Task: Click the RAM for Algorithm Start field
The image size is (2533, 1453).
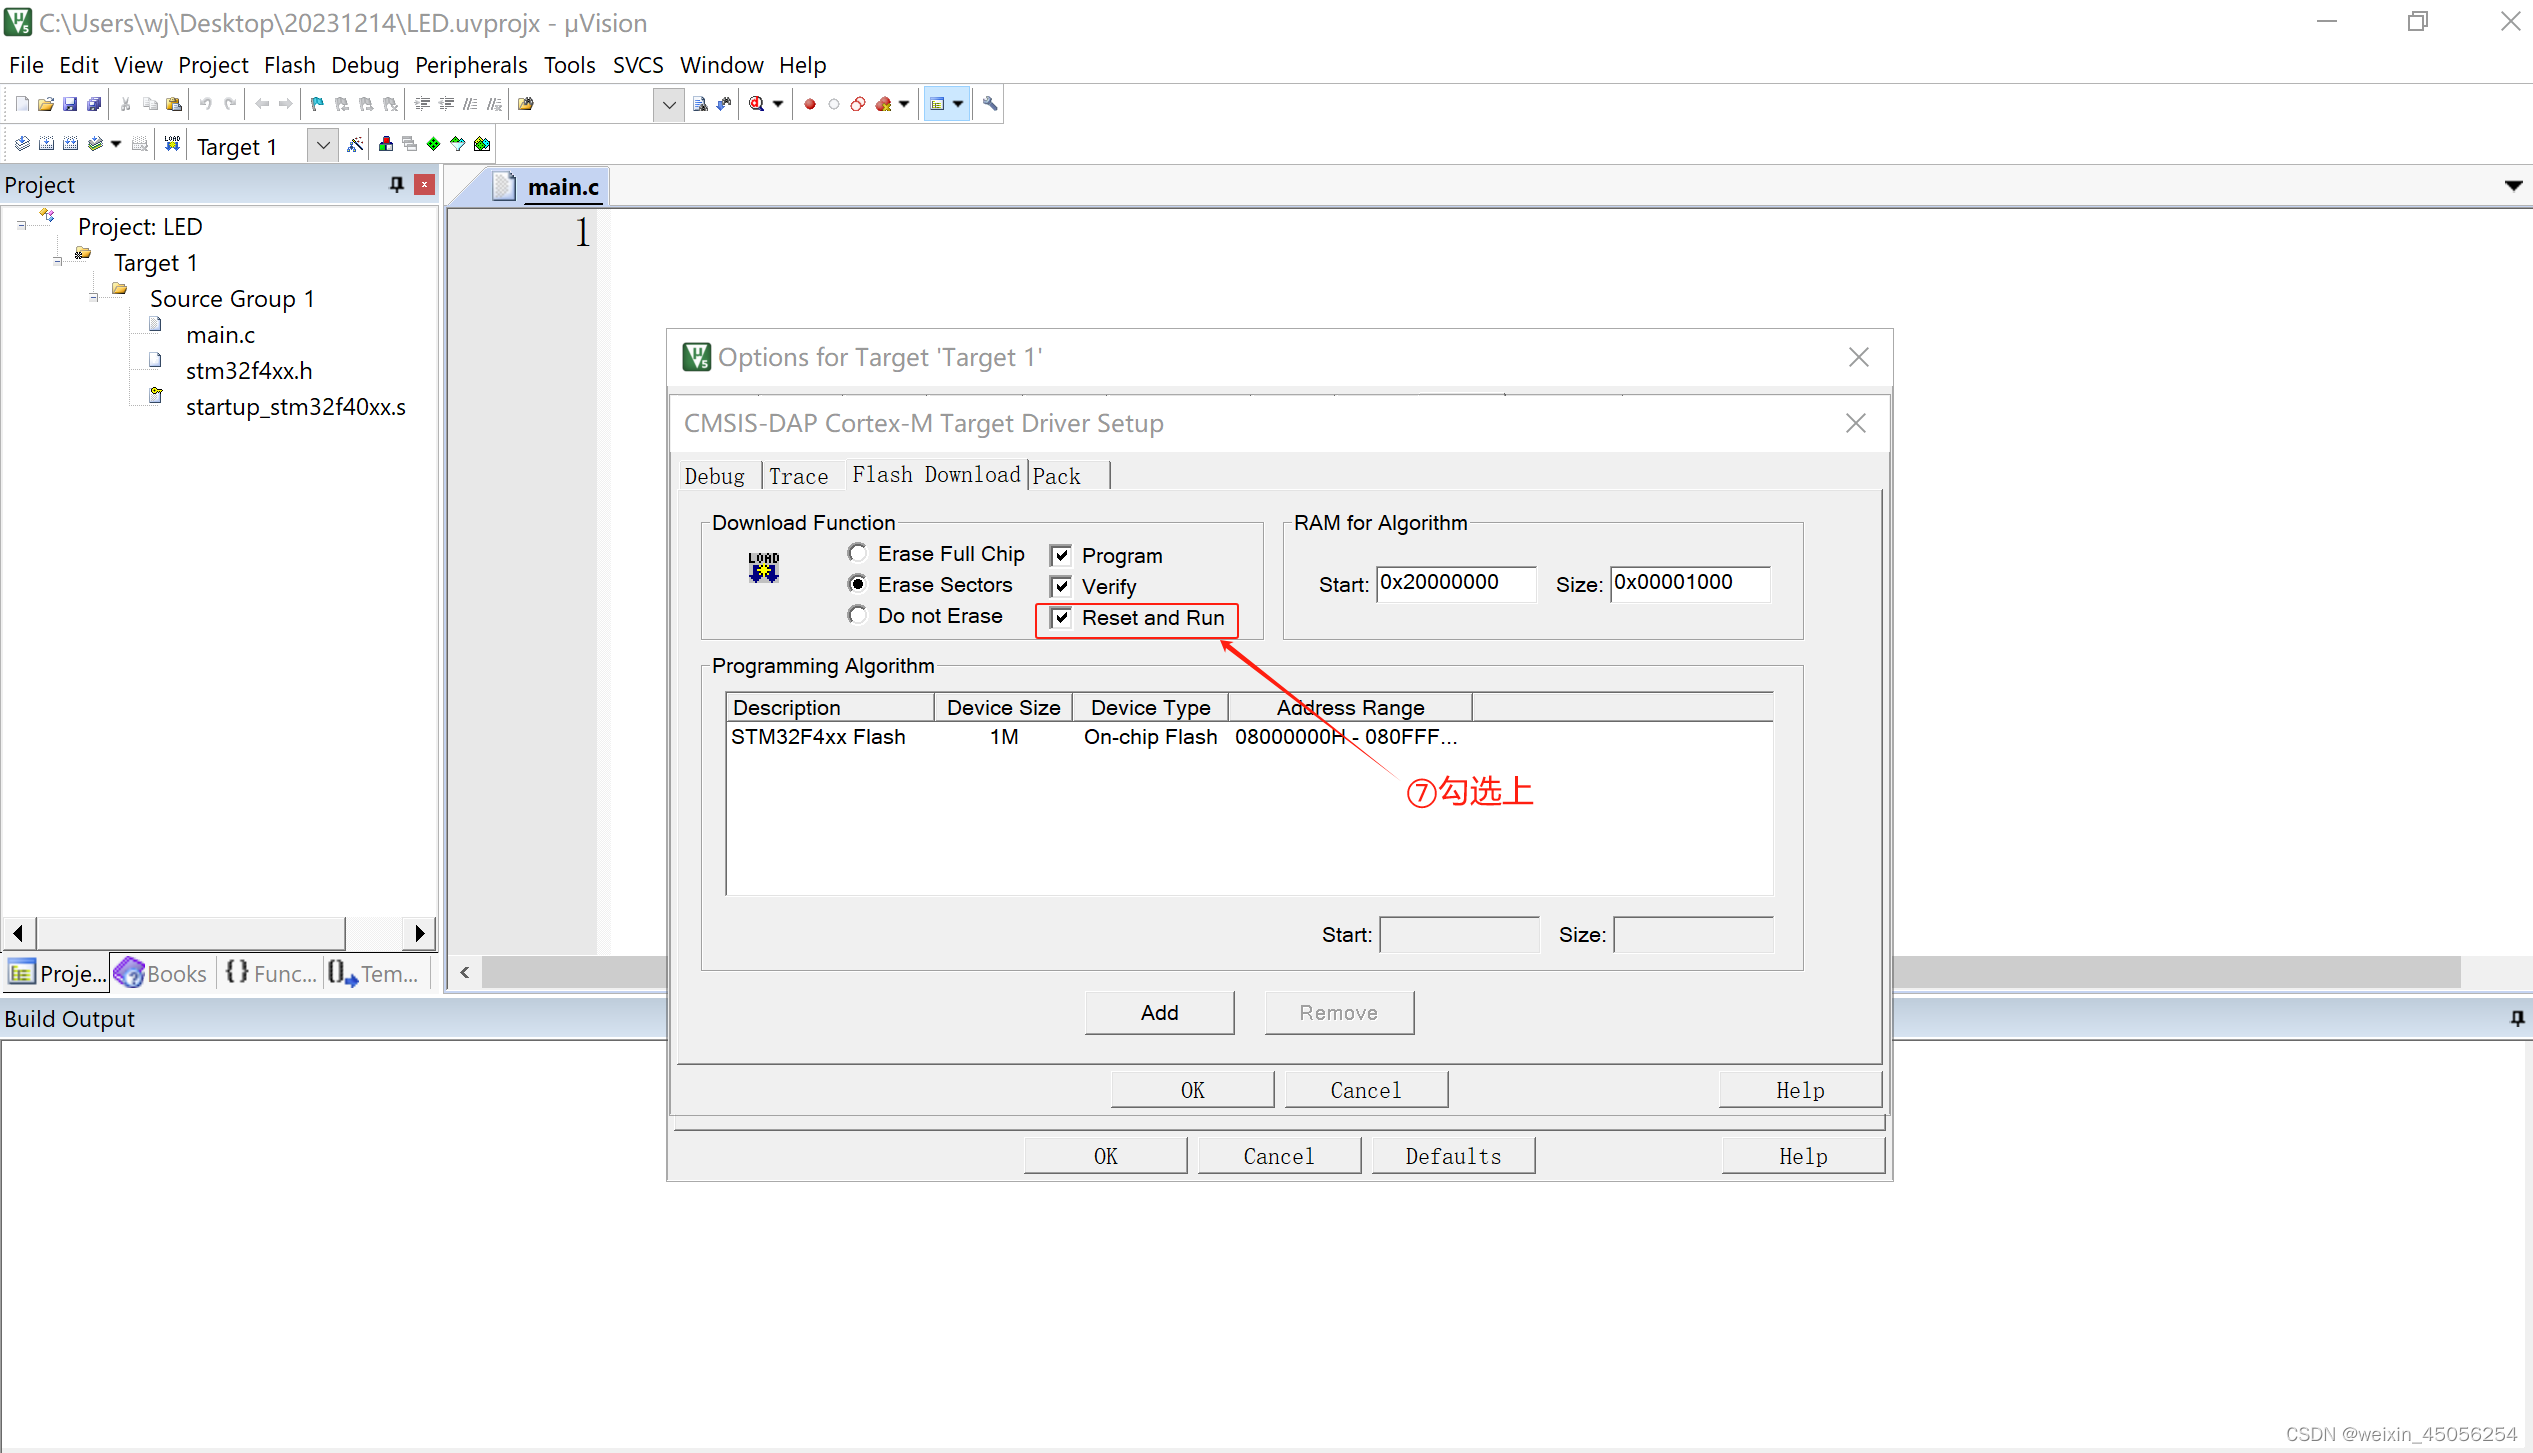Action: click(x=1455, y=583)
